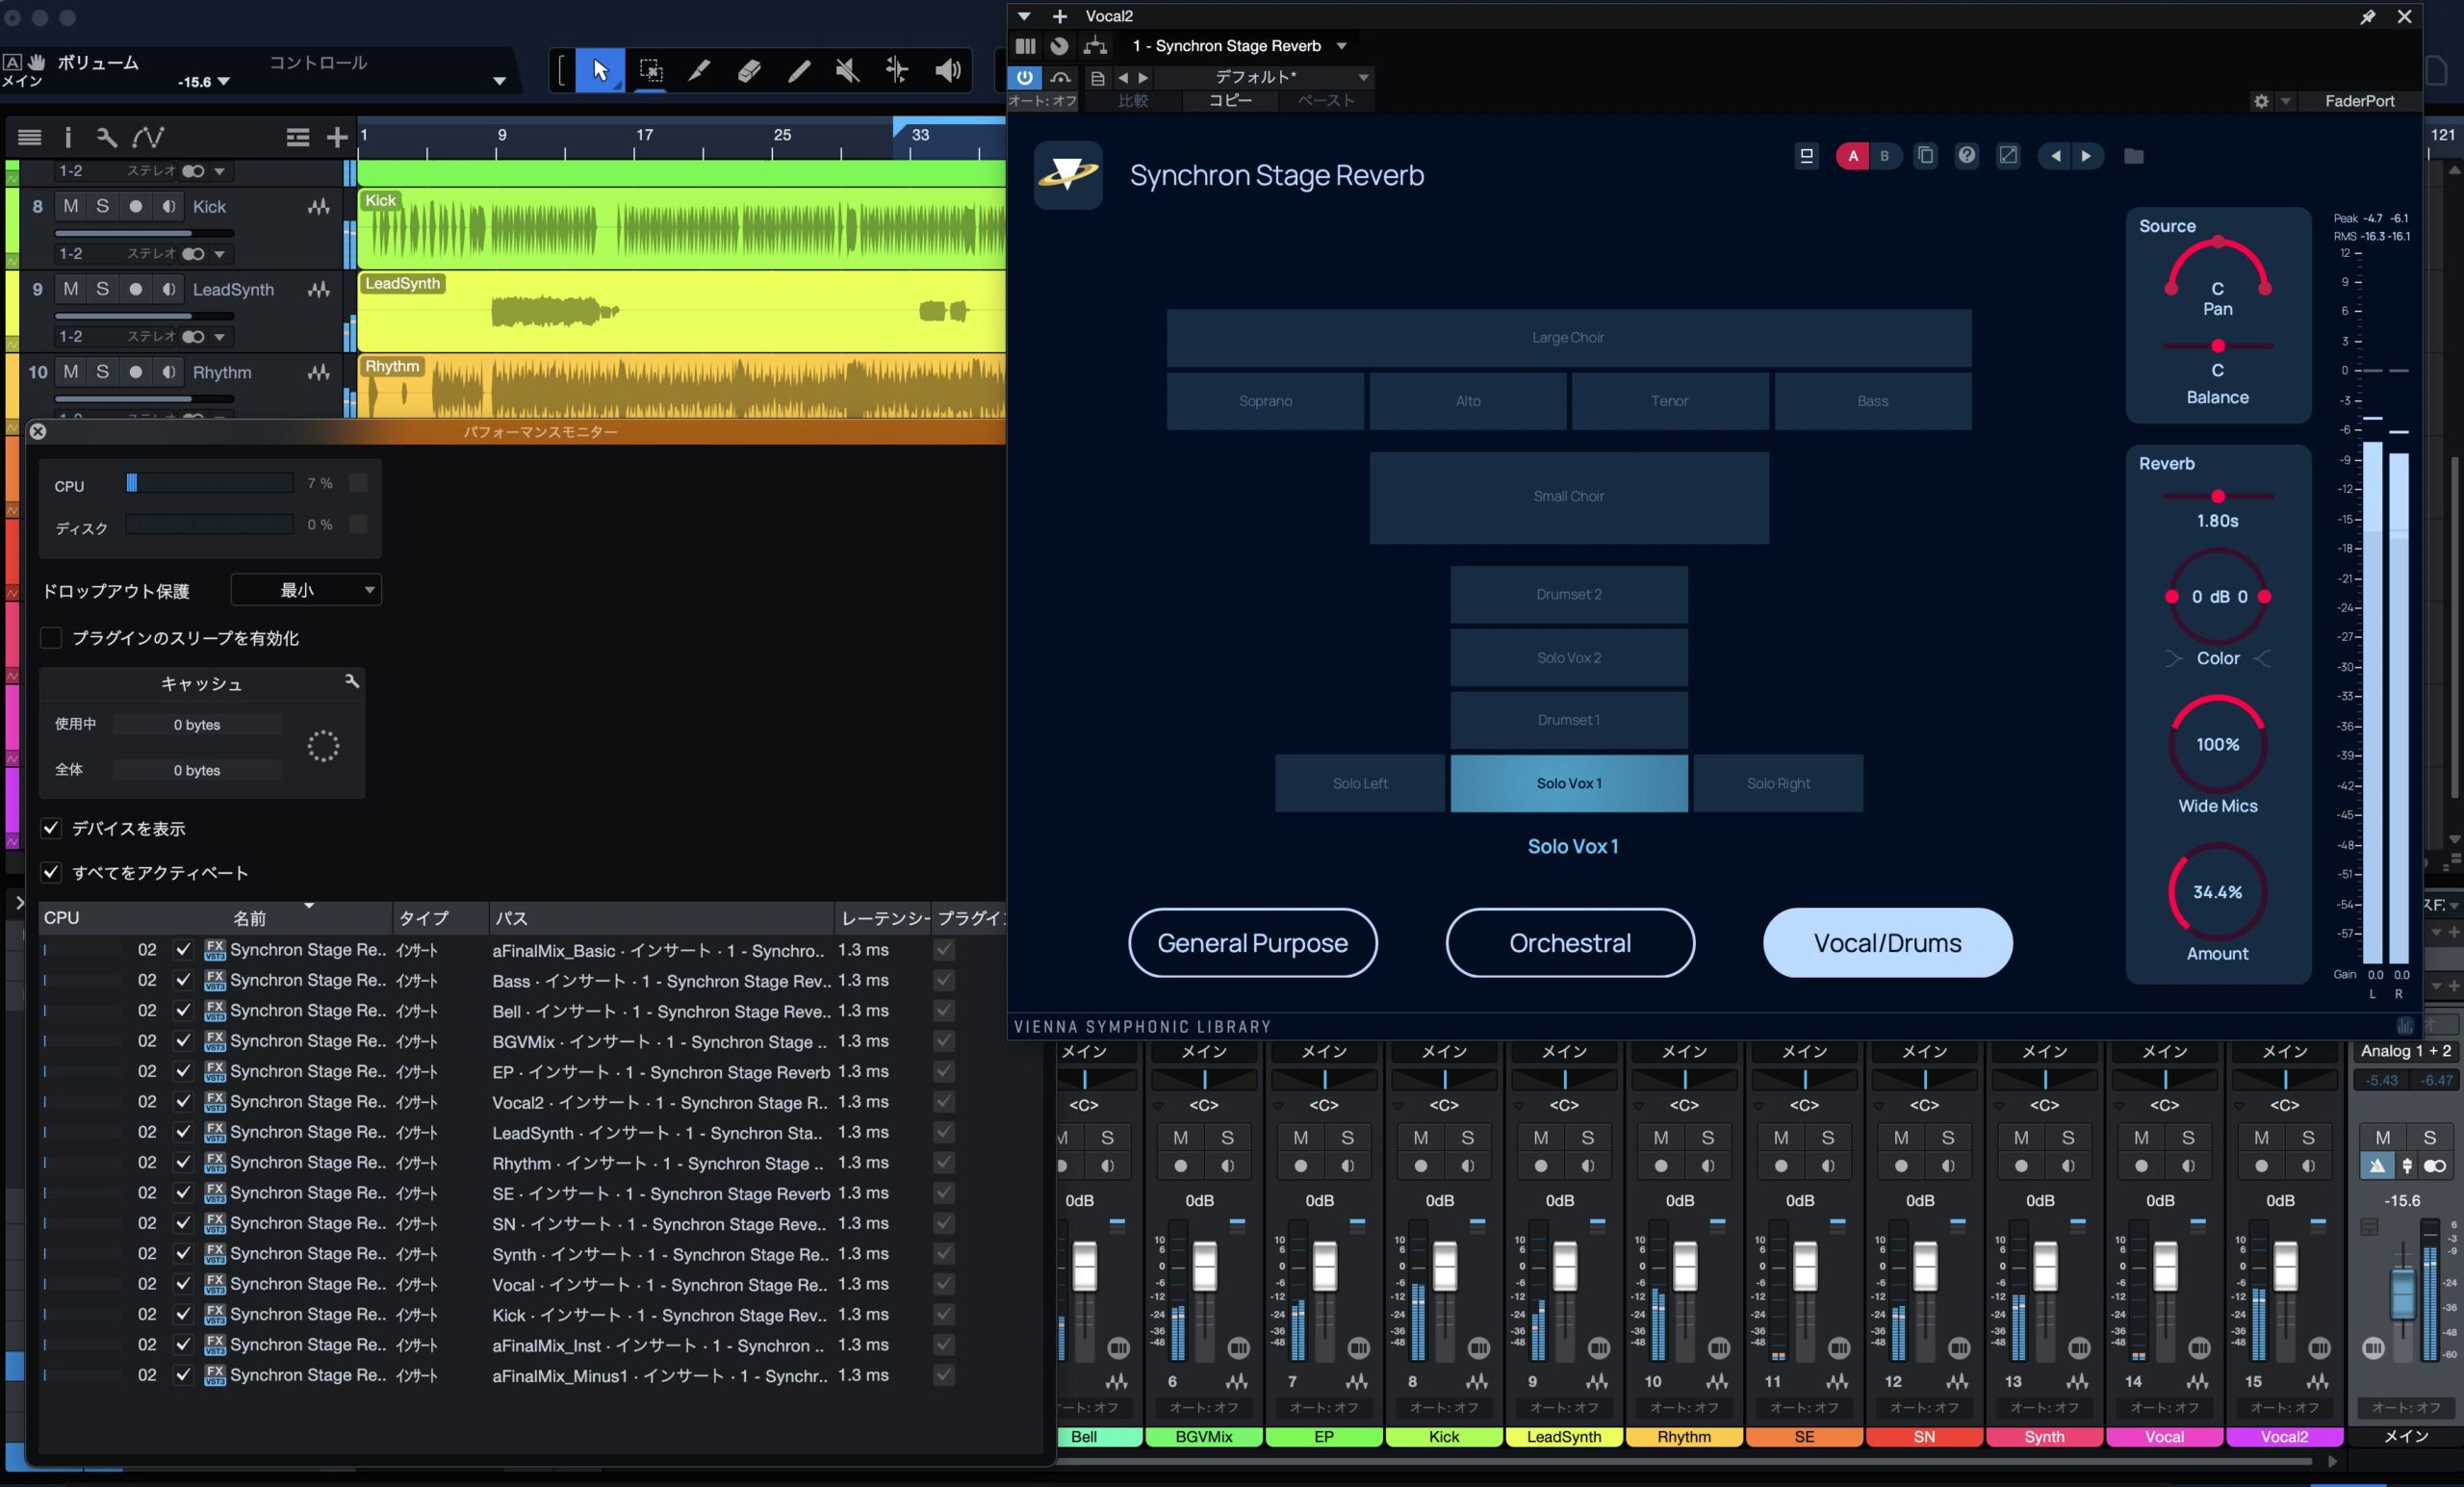Show automation curve icon
The image size is (2464, 1487).
click(149, 137)
